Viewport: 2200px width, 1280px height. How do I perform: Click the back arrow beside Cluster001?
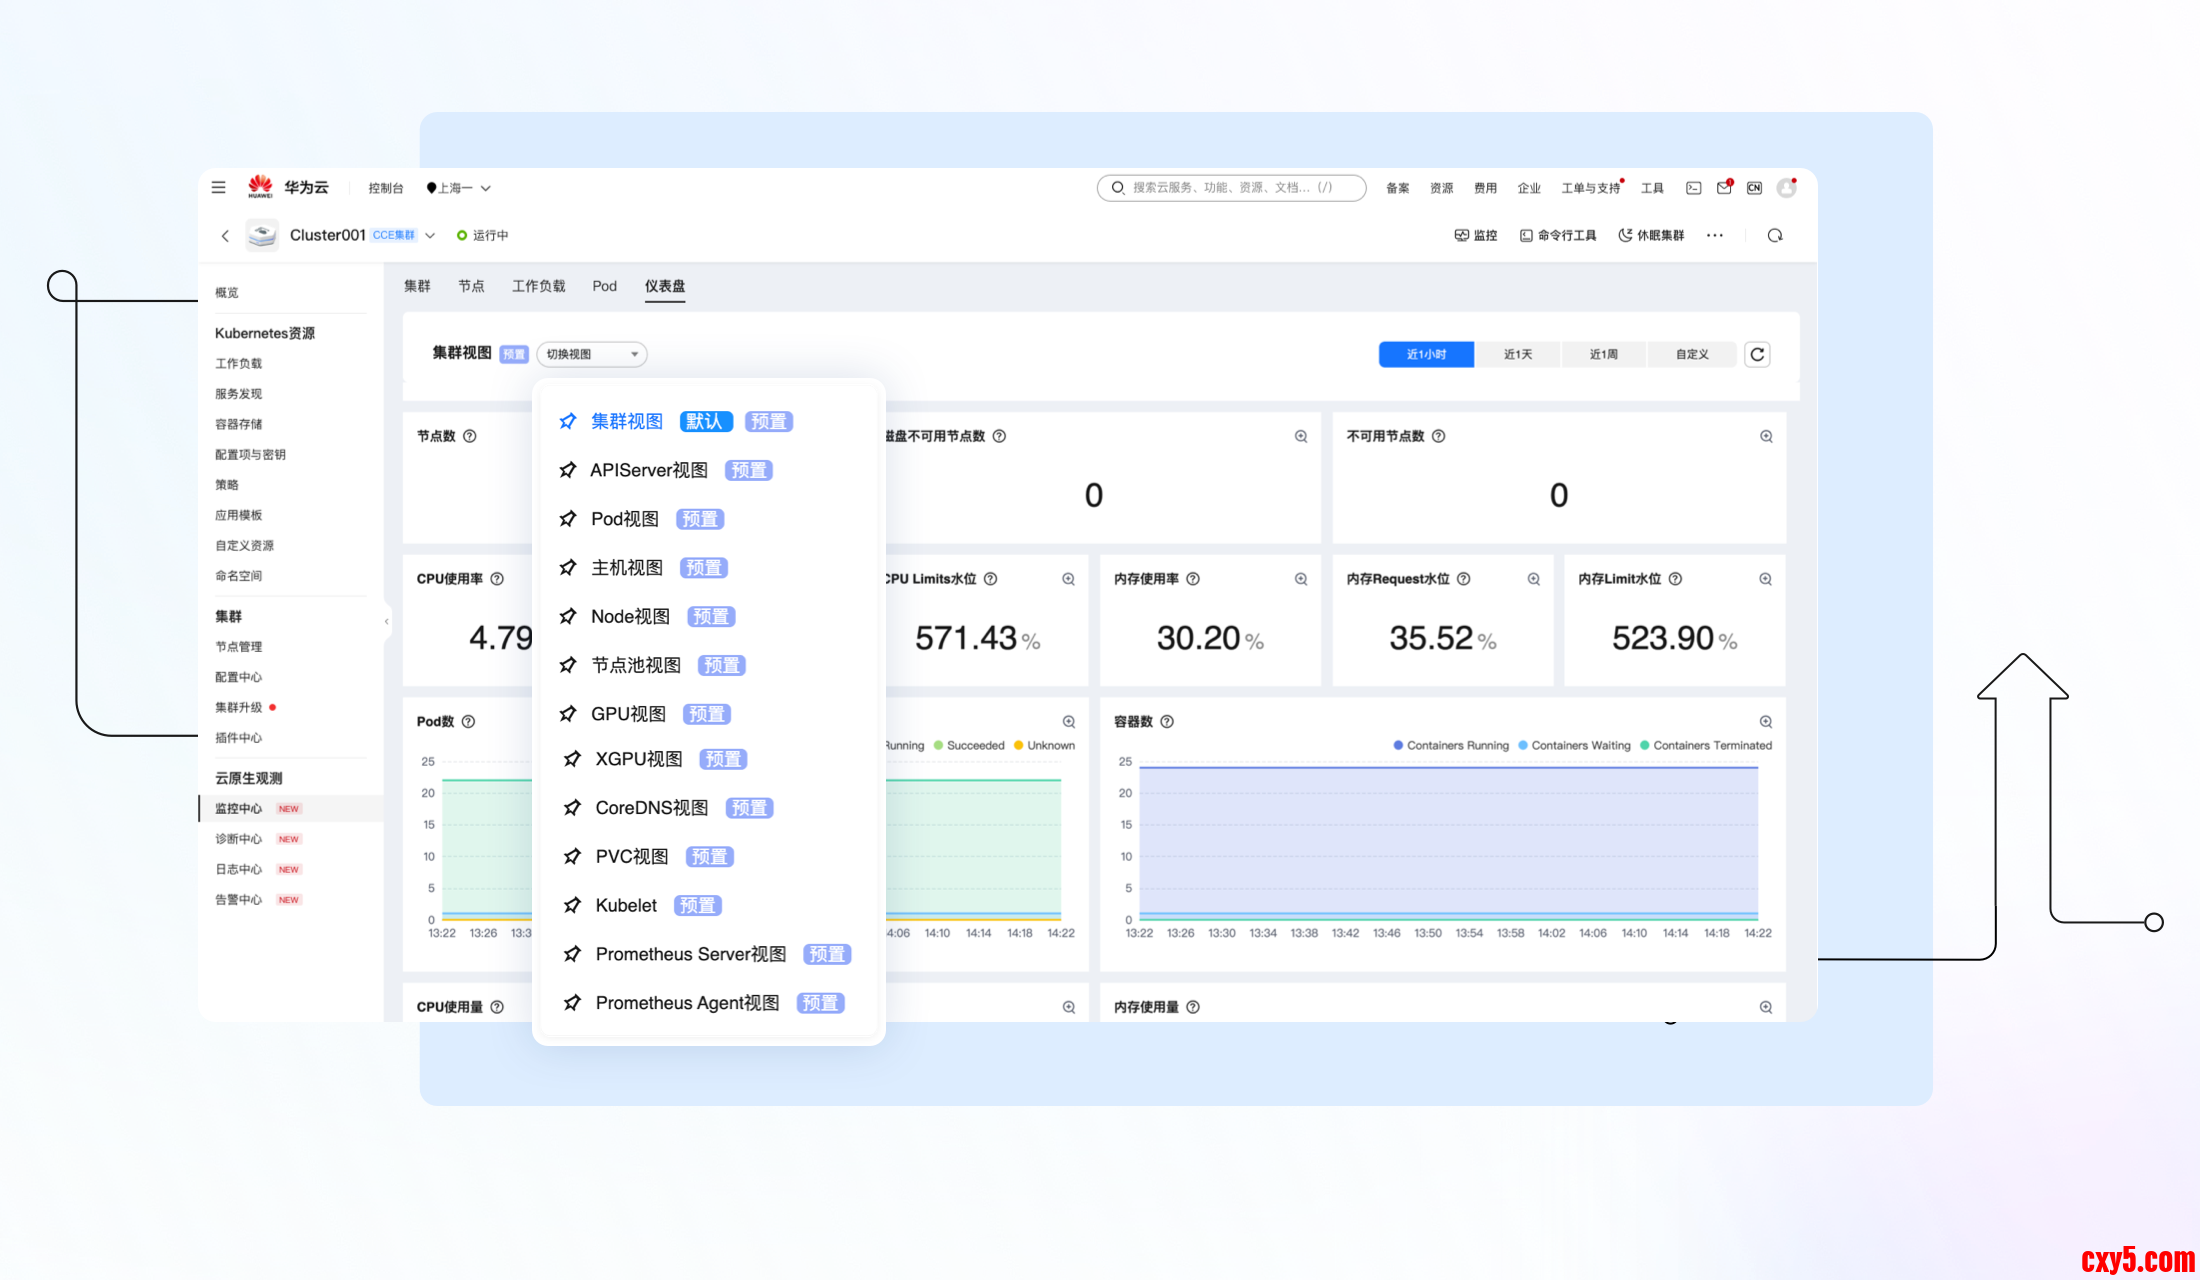coord(225,236)
